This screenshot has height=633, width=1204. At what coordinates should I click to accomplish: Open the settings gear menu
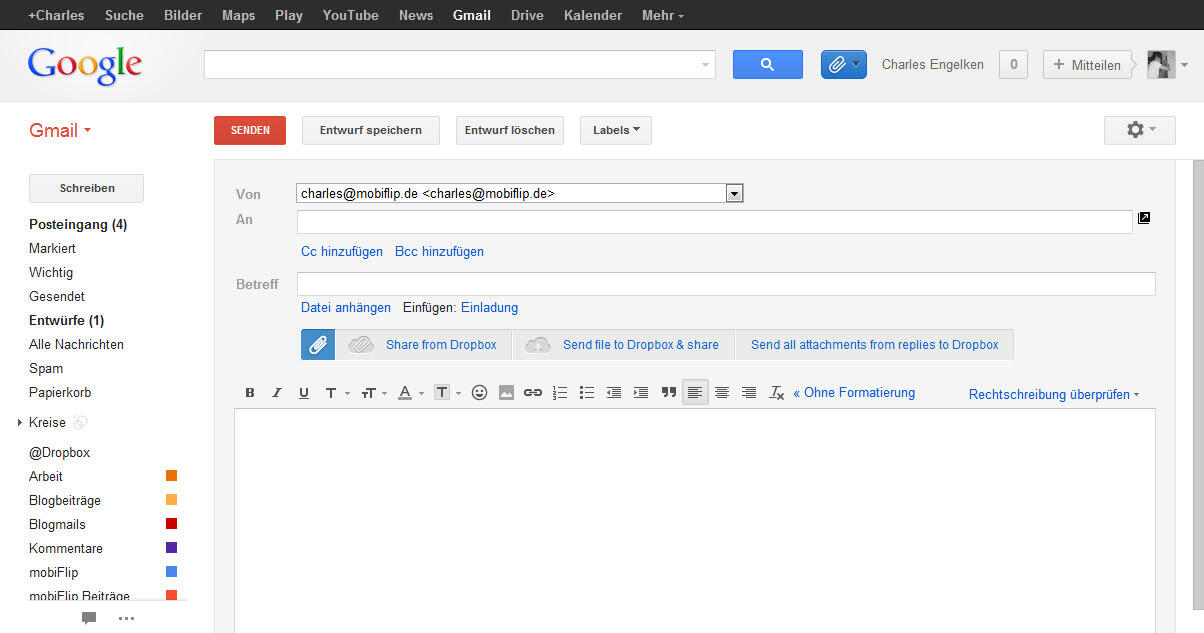coord(1140,130)
